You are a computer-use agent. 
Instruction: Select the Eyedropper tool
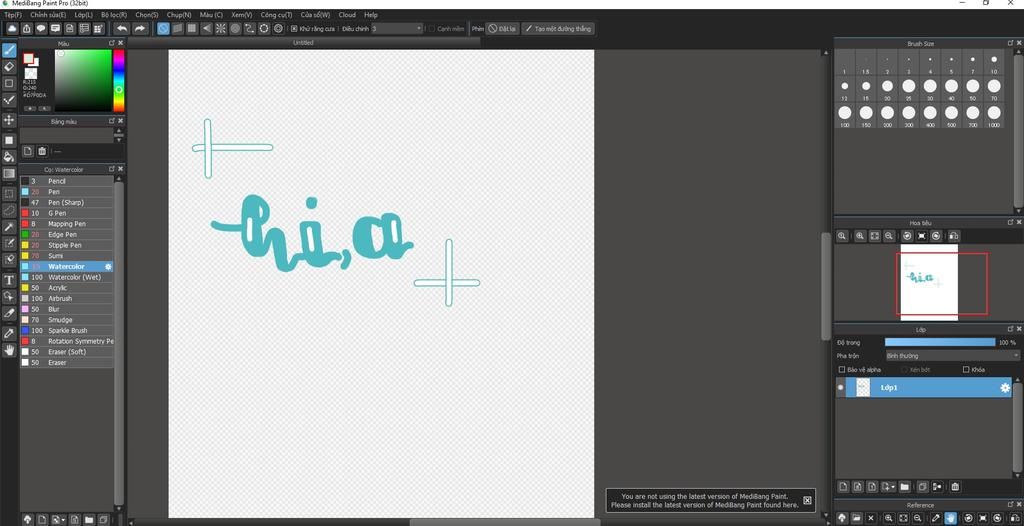[x=9, y=333]
